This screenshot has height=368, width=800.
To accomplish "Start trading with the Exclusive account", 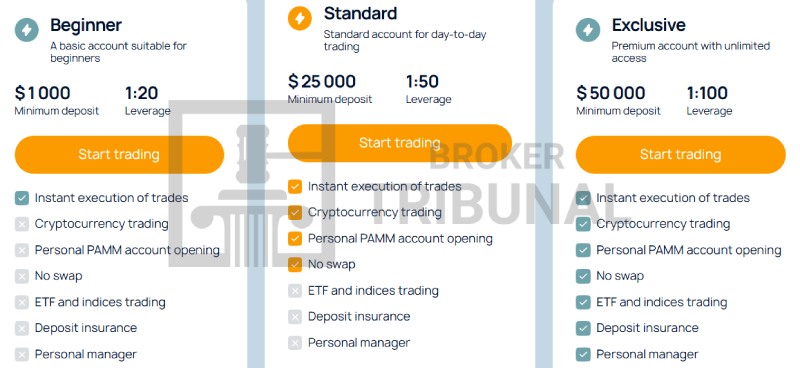I will click(681, 155).
